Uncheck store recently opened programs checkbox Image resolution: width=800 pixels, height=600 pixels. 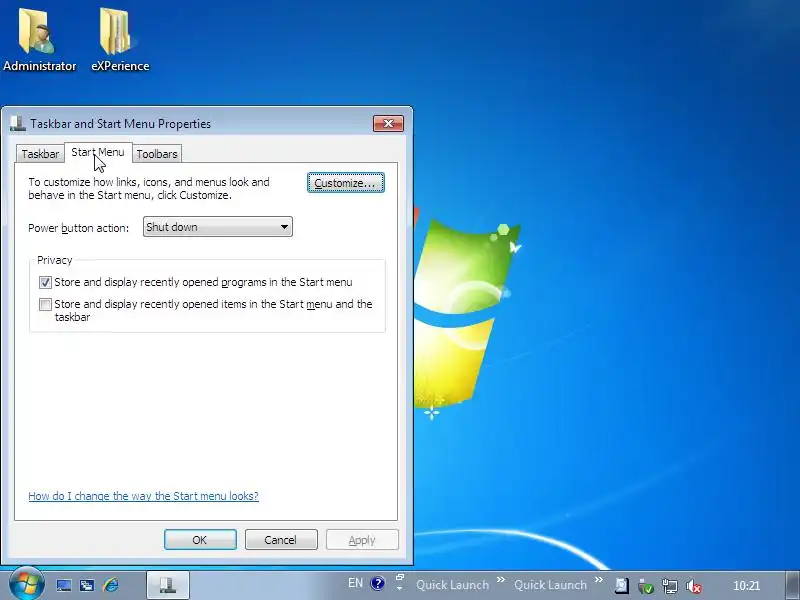click(45, 282)
